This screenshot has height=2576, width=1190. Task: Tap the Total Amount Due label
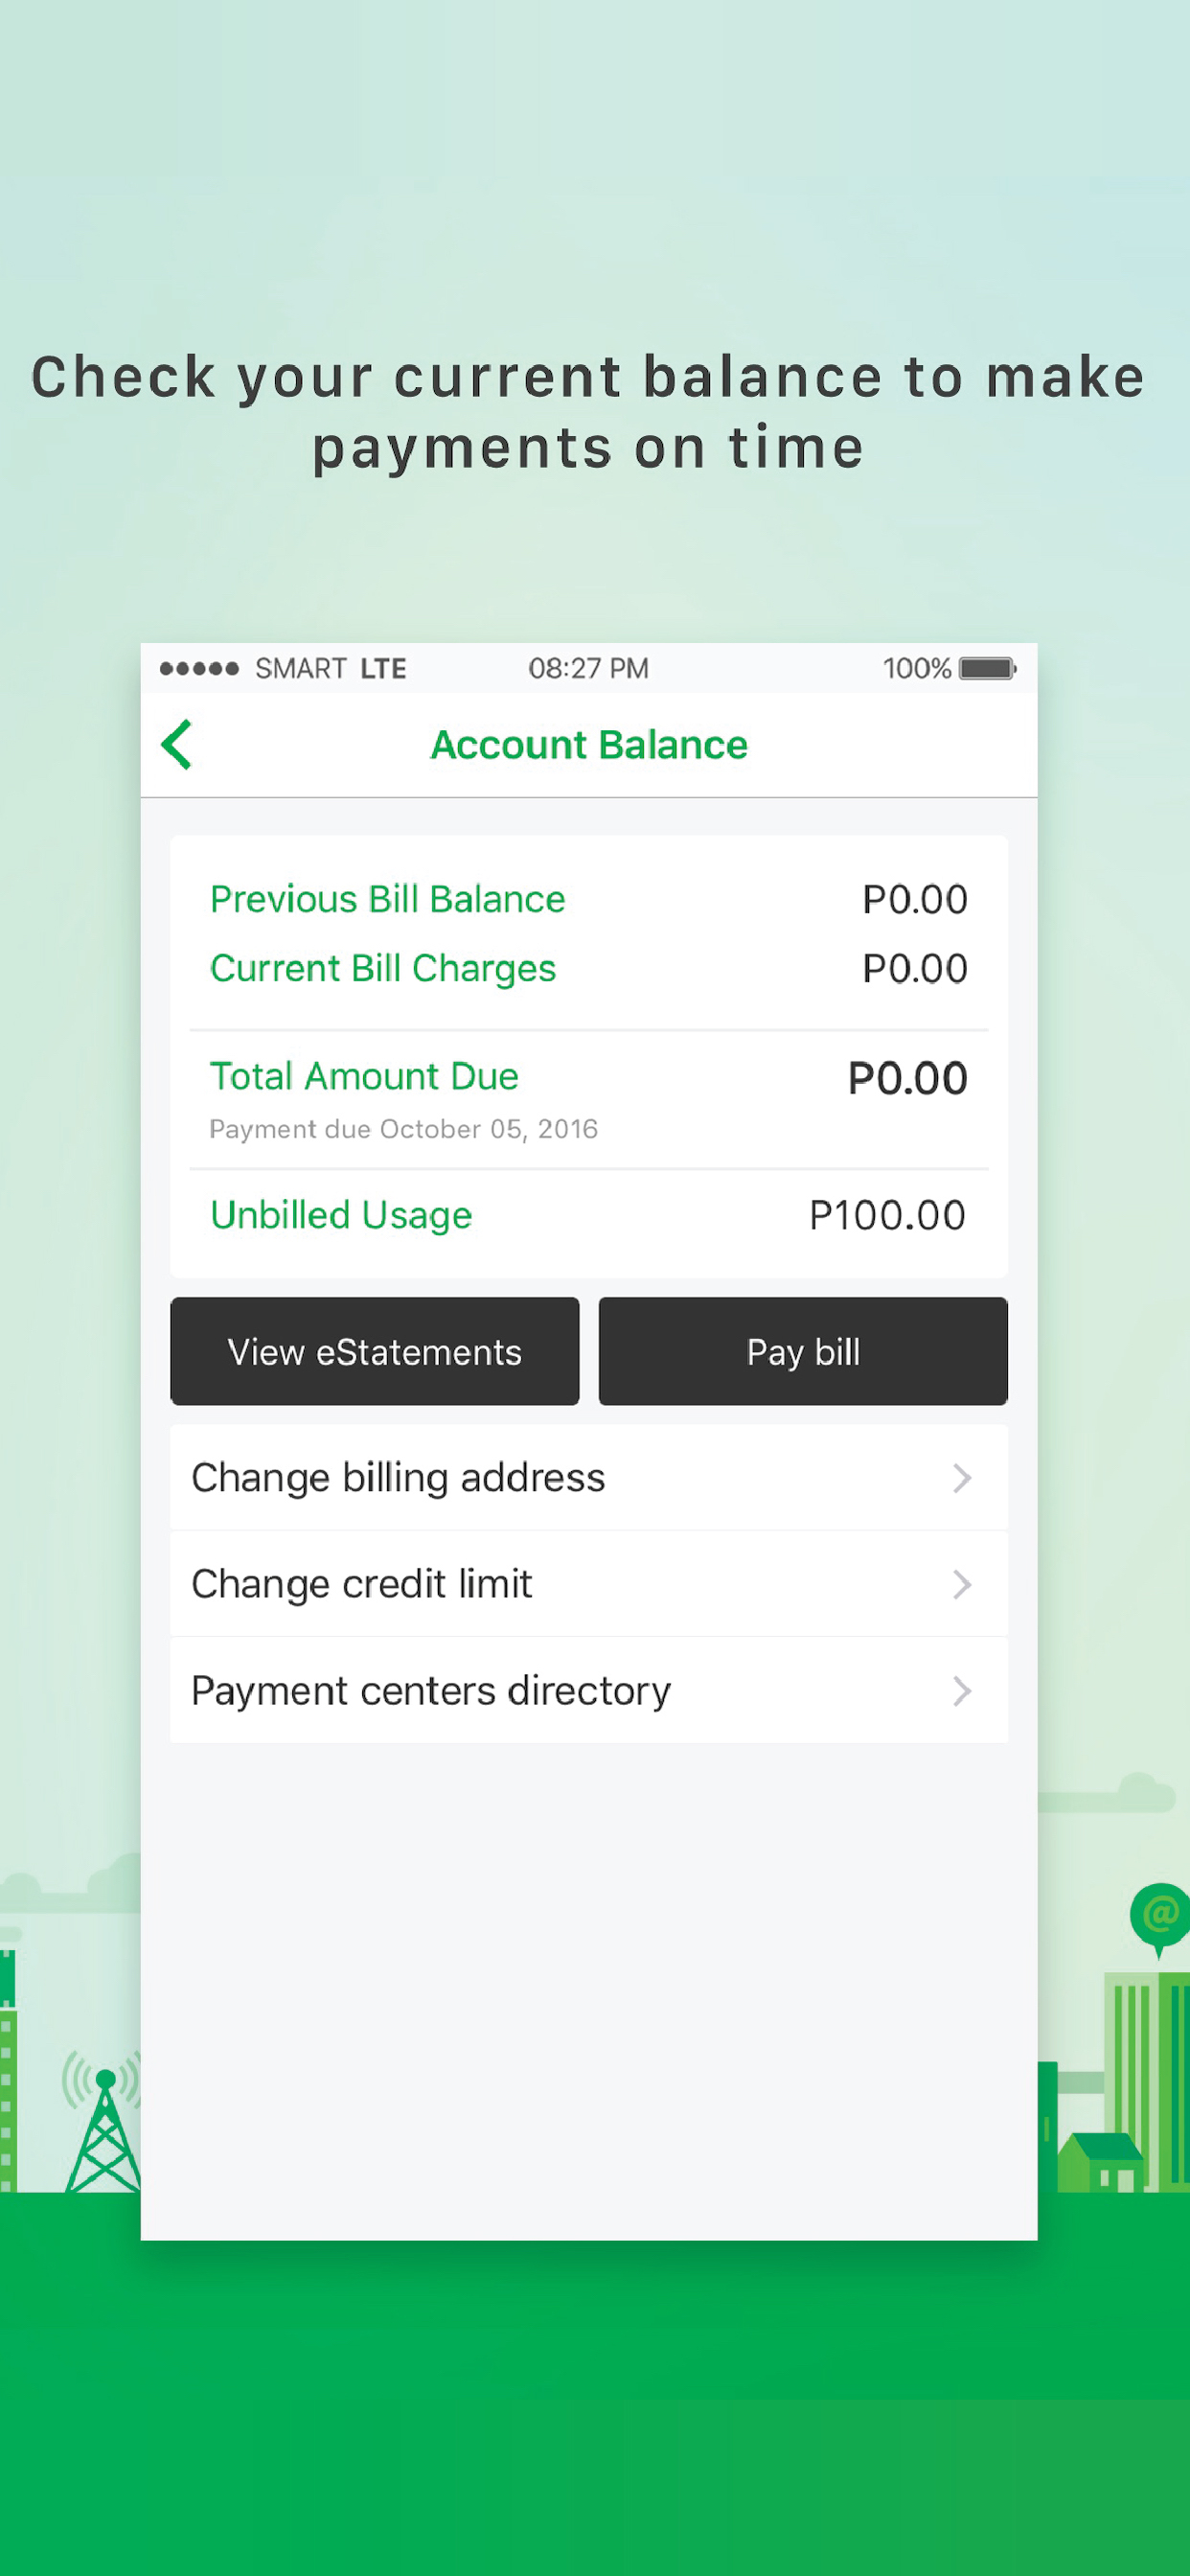click(x=364, y=1076)
